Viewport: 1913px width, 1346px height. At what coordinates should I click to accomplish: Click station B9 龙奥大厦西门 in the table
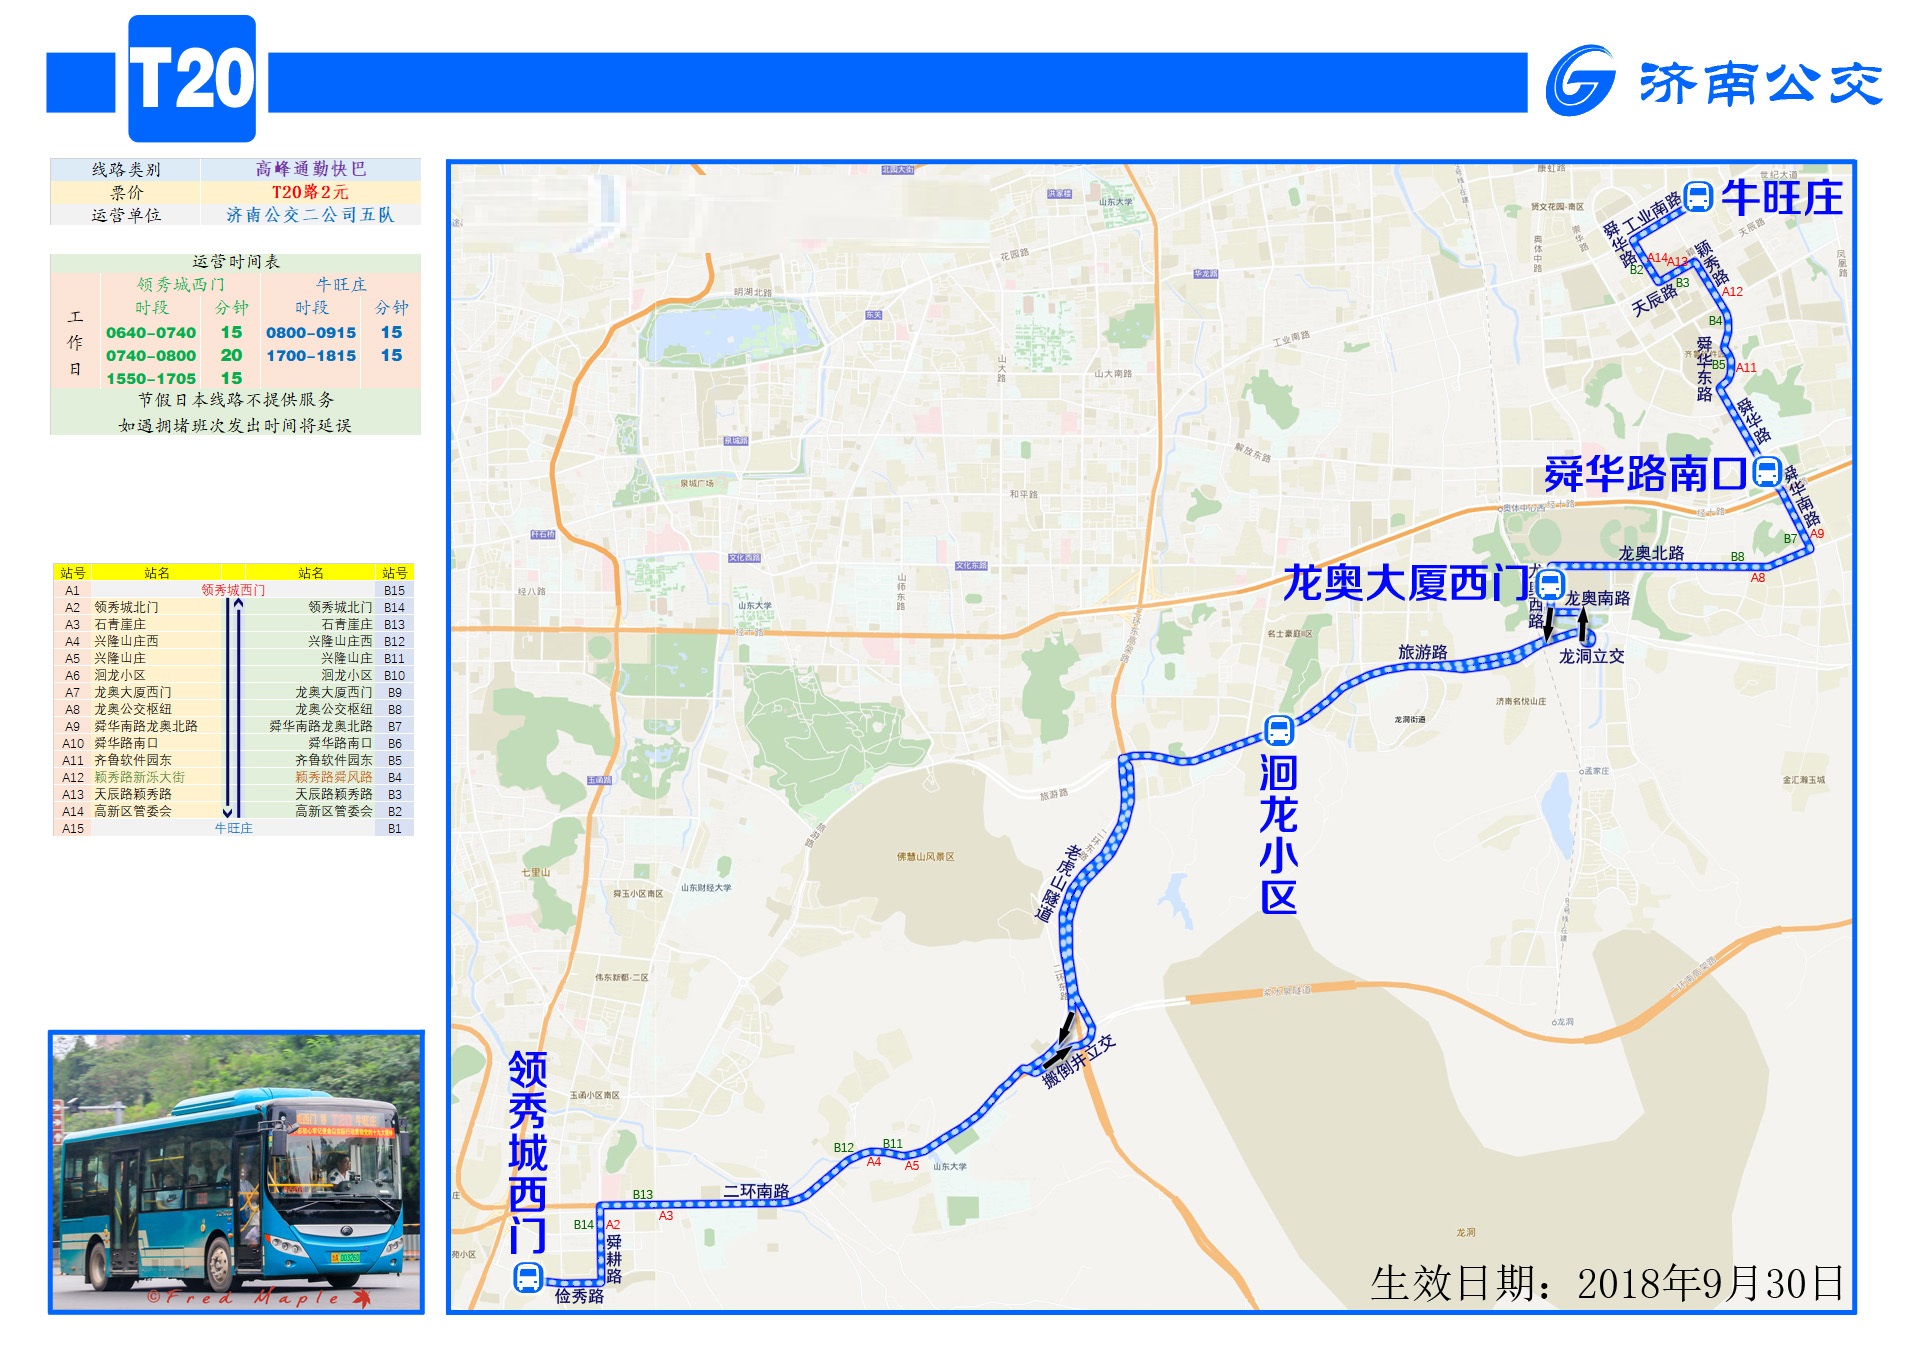[x=333, y=692]
